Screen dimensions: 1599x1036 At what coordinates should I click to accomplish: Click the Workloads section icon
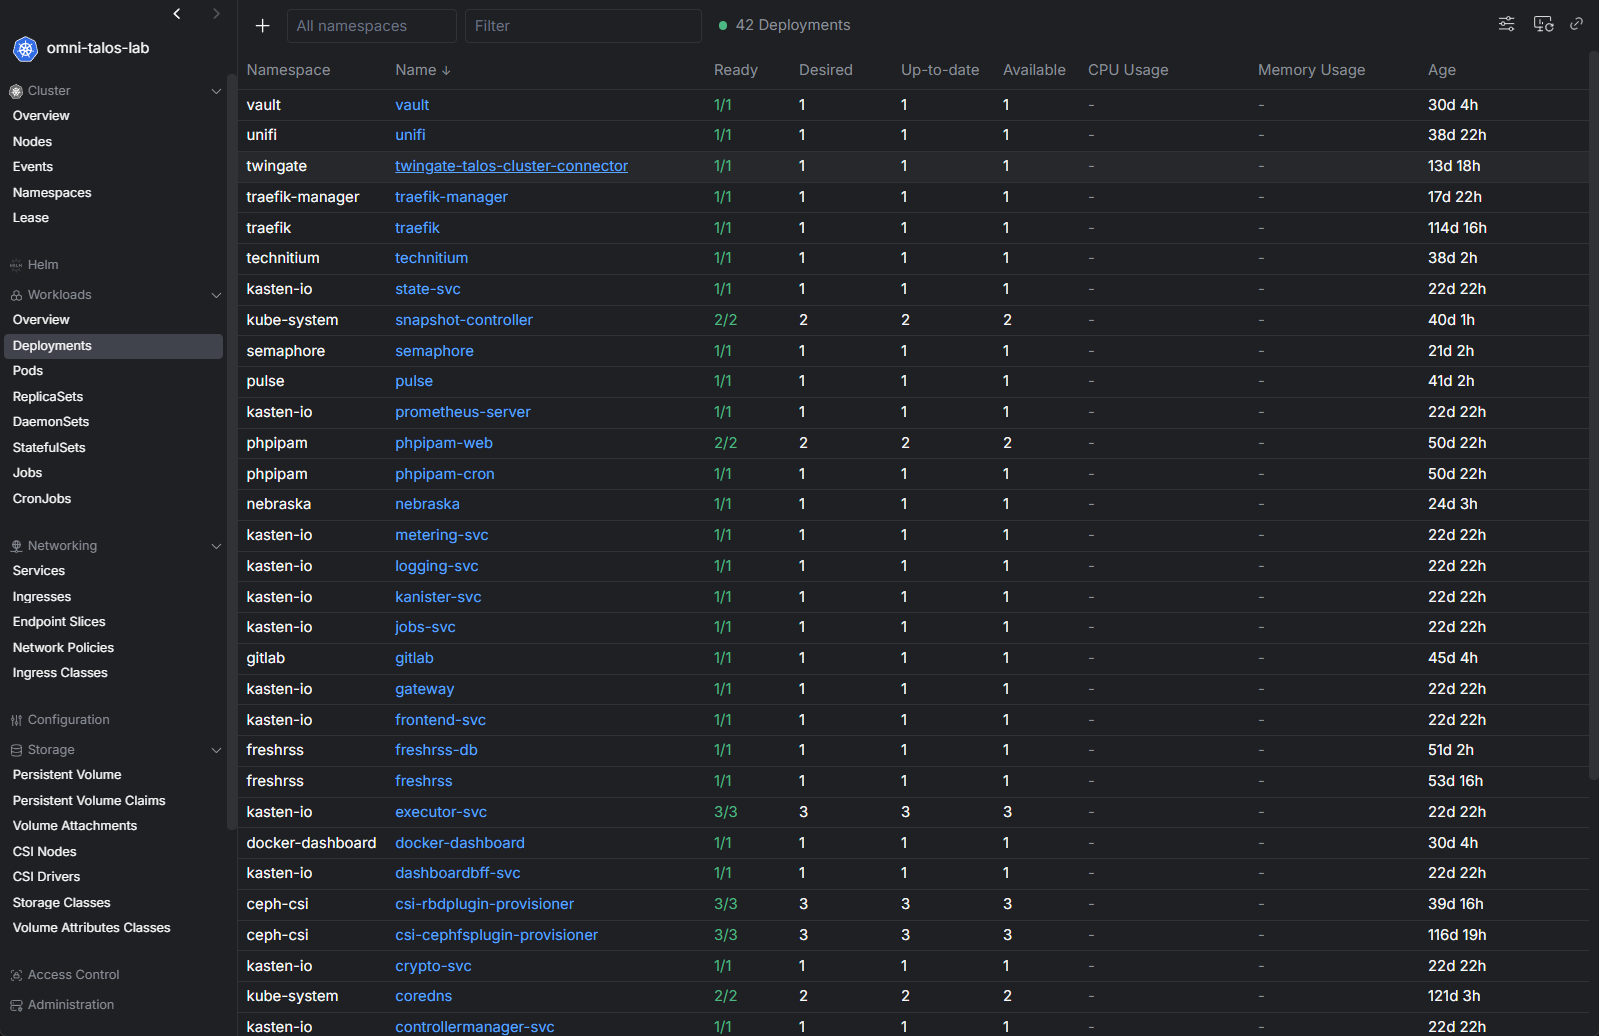(16, 295)
